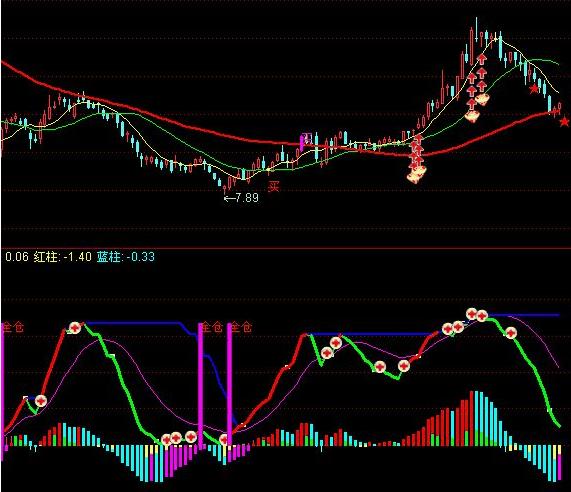Viewport: 571px width, 492px height.
Task: Click the topmost red up-arrow near the price peak
Action: coord(481,59)
